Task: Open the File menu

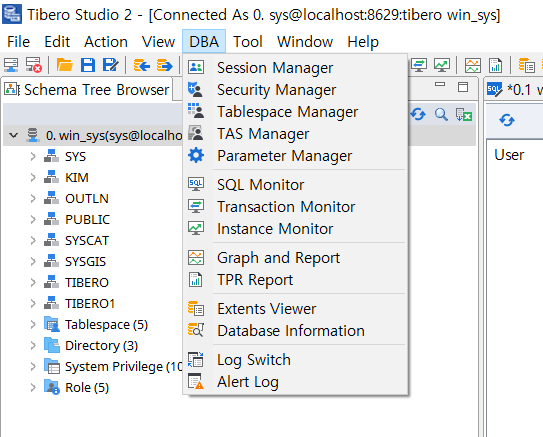Action: point(18,42)
